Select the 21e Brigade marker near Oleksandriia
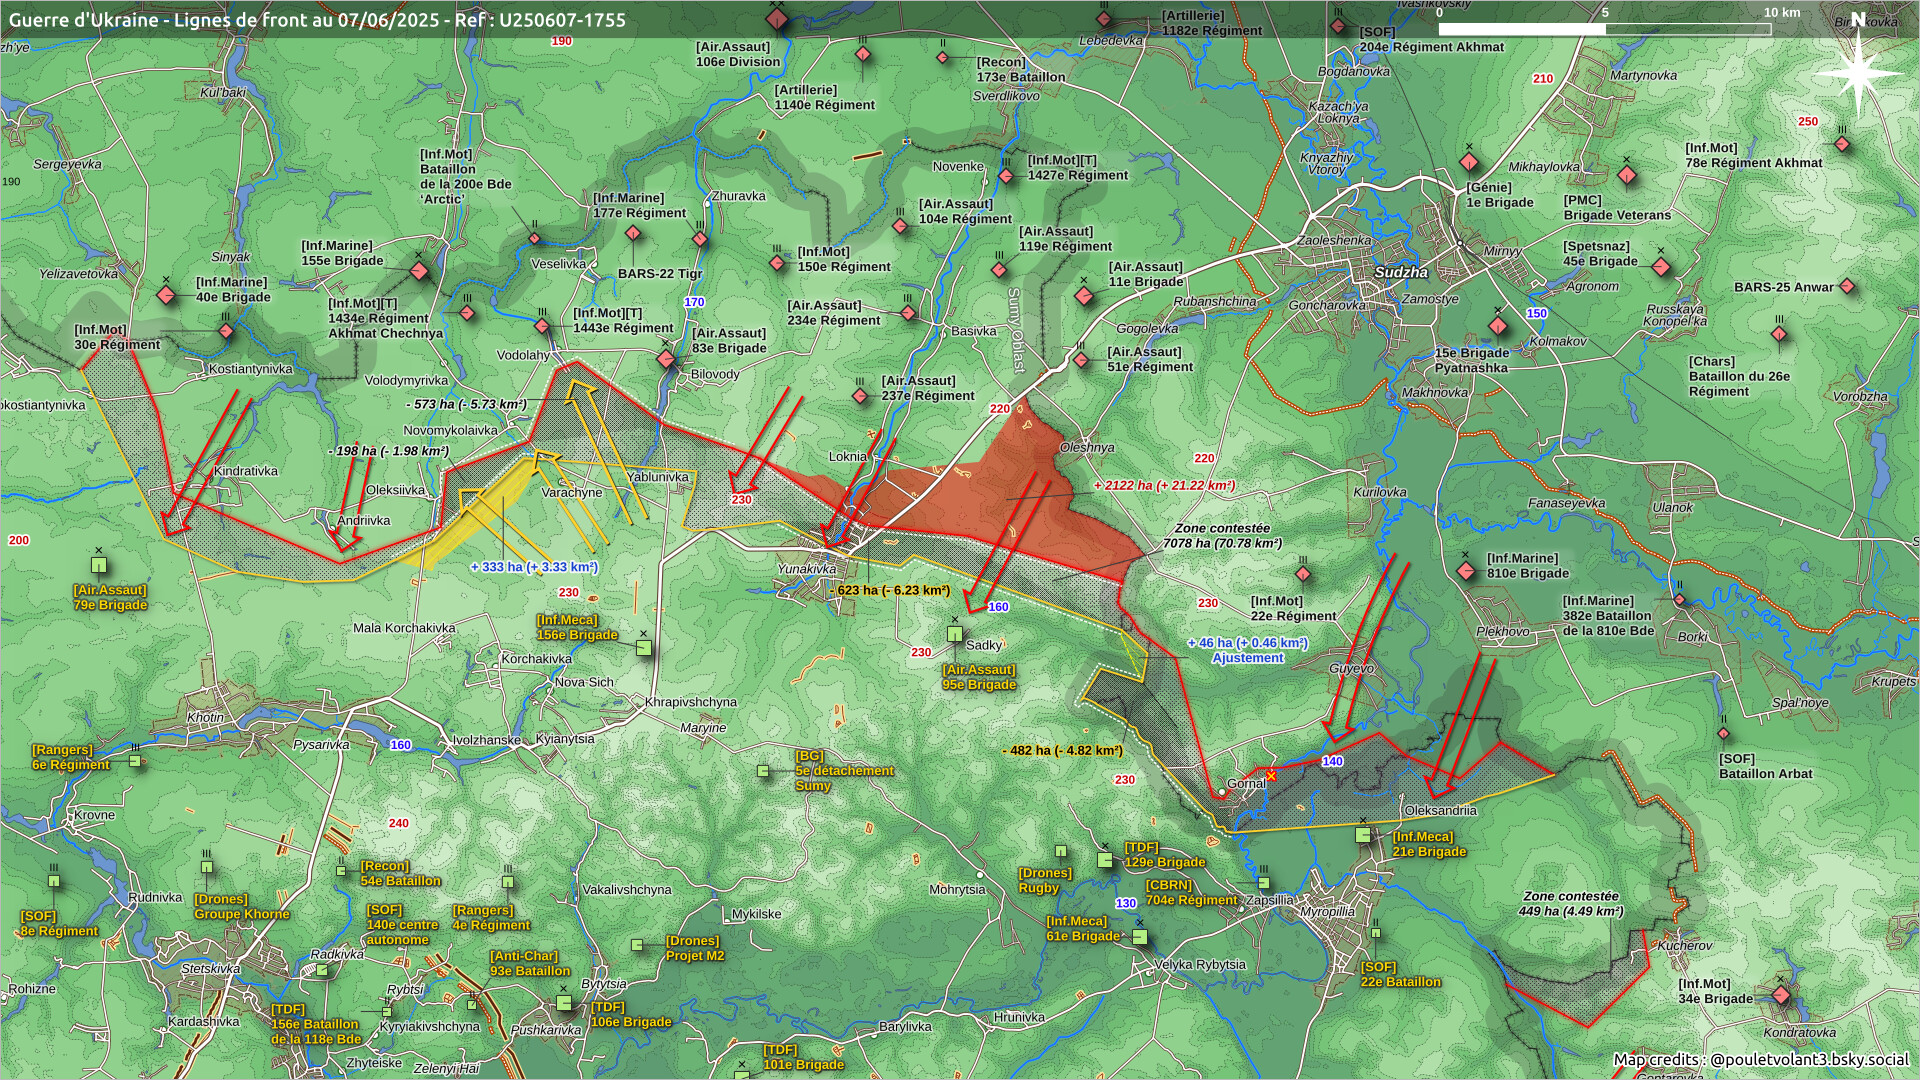 tap(1363, 834)
